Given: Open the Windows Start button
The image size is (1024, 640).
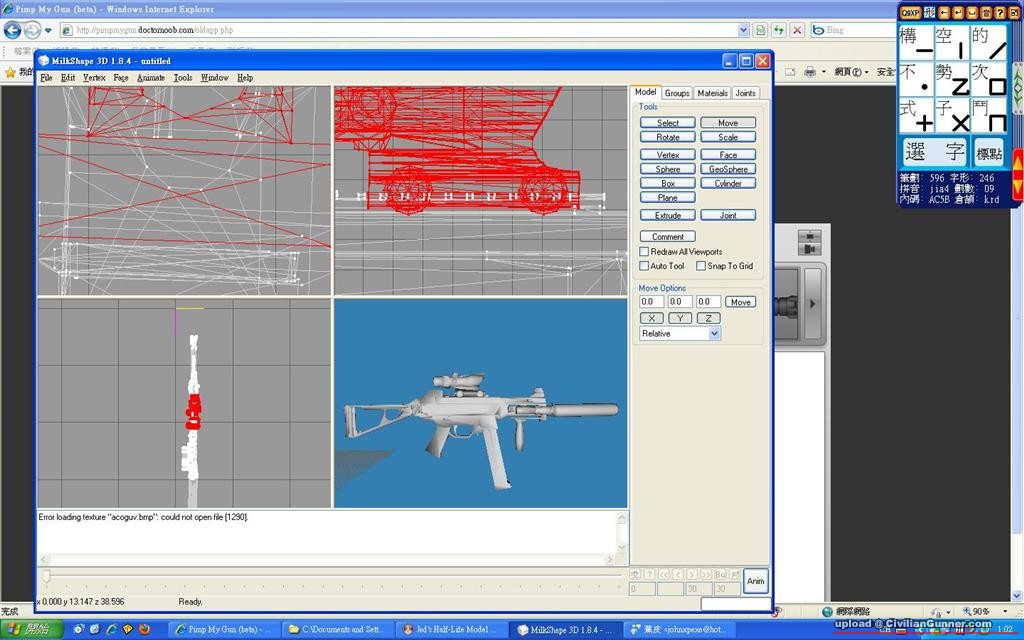Looking at the screenshot, I should [30, 629].
